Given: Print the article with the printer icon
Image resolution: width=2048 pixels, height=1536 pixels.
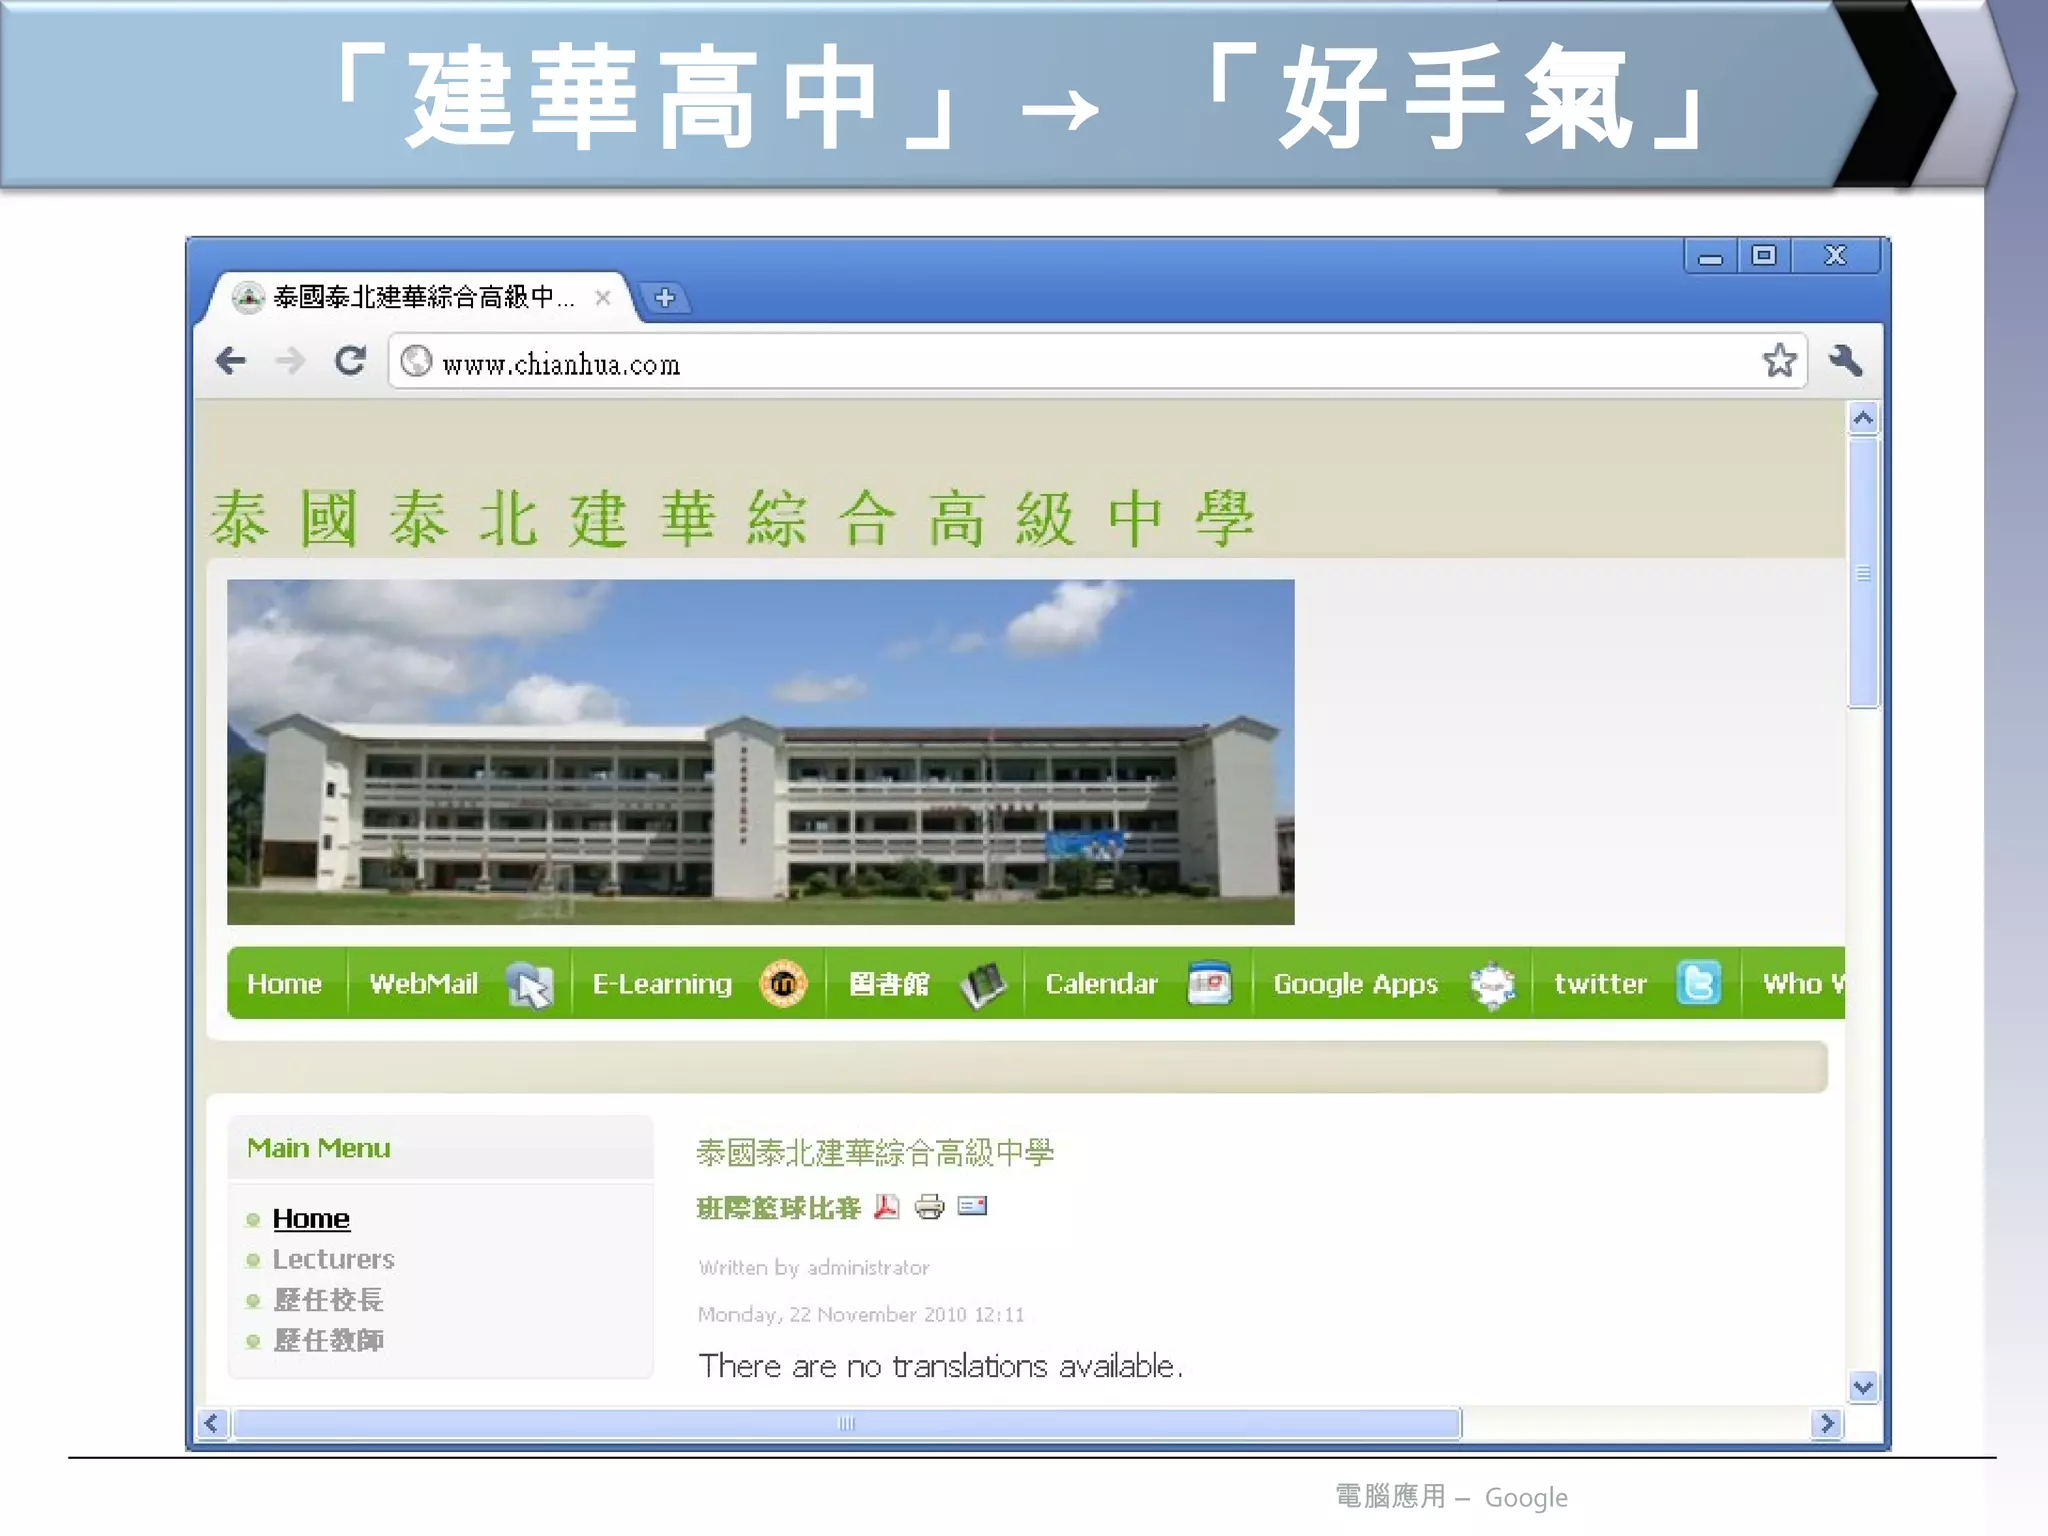Looking at the screenshot, I should (x=929, y=1207).
